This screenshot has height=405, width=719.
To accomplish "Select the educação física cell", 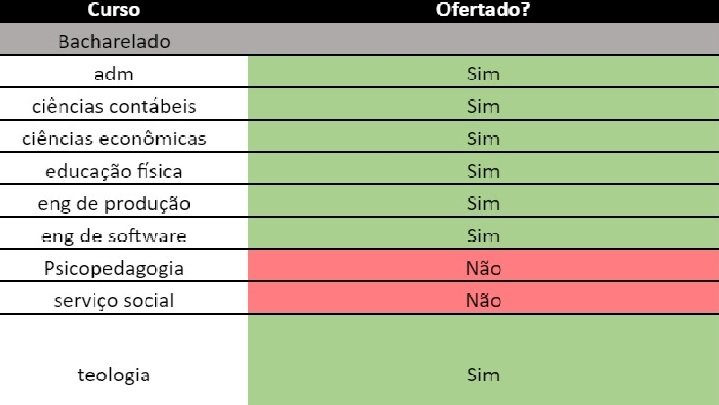I will [x=124, y=169].
